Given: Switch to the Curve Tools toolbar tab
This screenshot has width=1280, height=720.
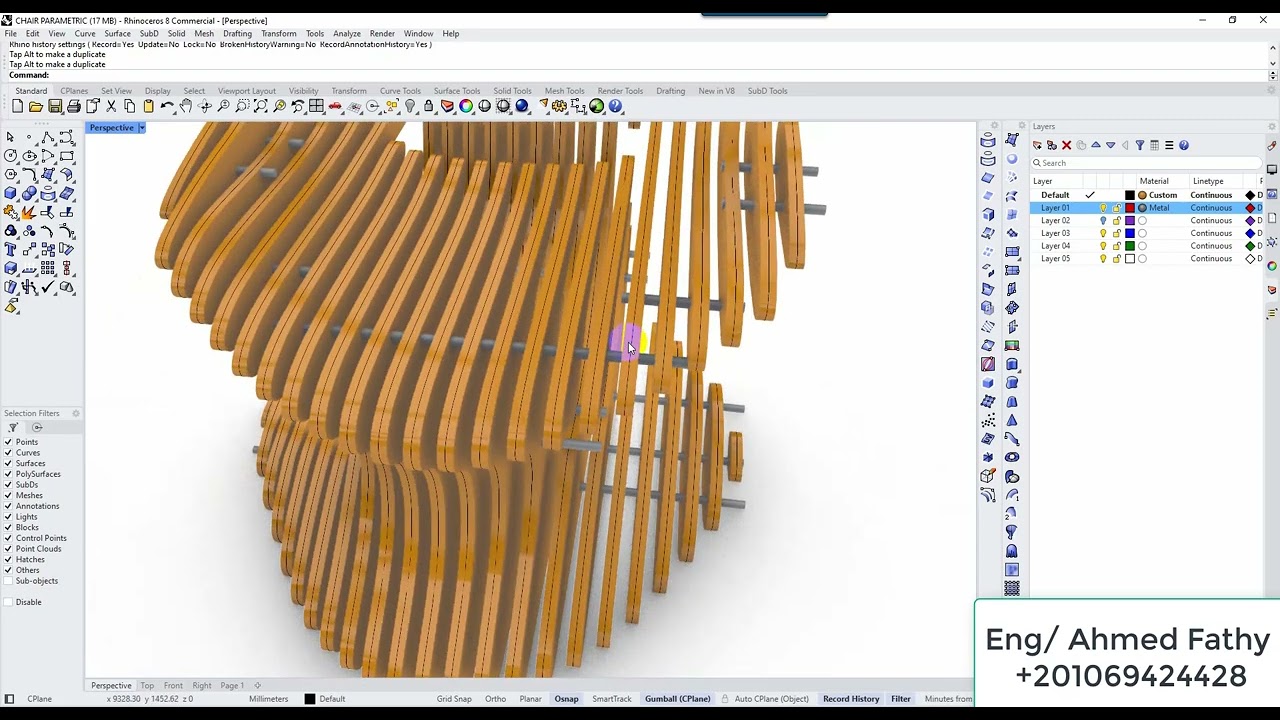Looking at the screenshot, I should pyautogui.click(x=400, y=91).
